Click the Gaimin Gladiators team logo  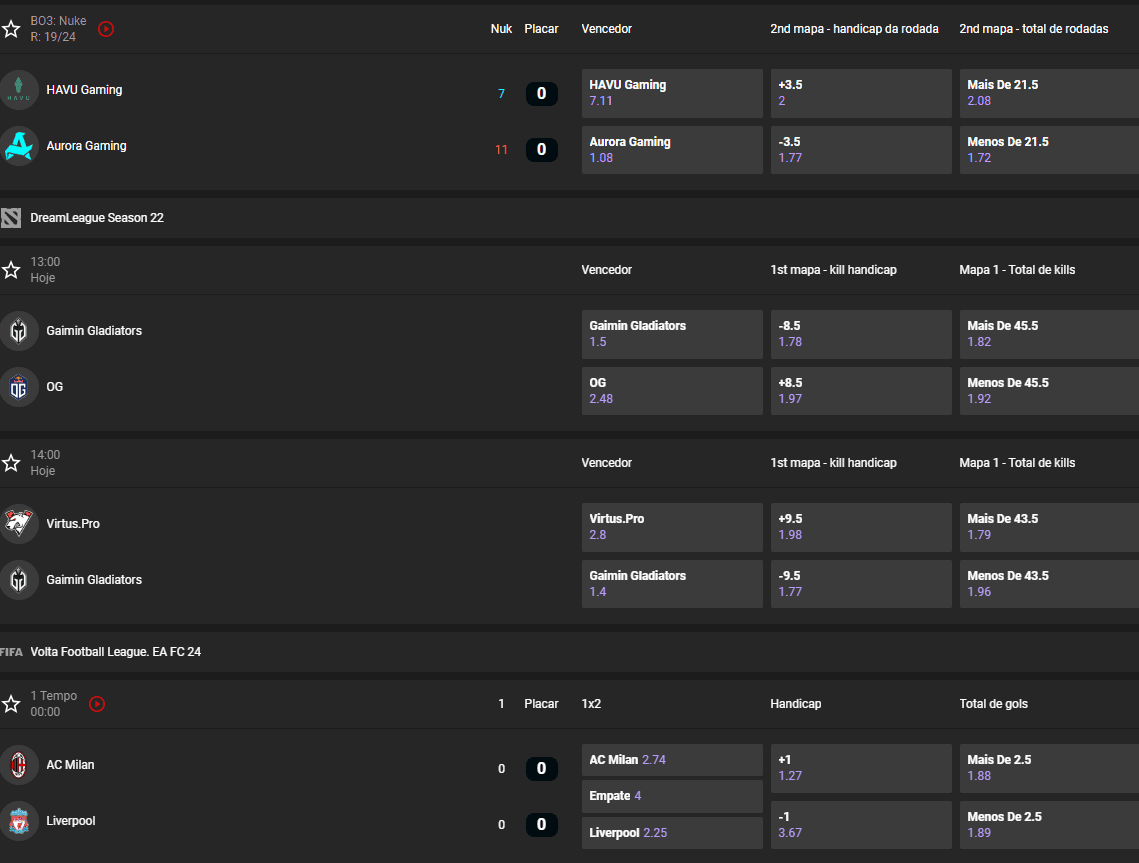[x=20, y=331]
